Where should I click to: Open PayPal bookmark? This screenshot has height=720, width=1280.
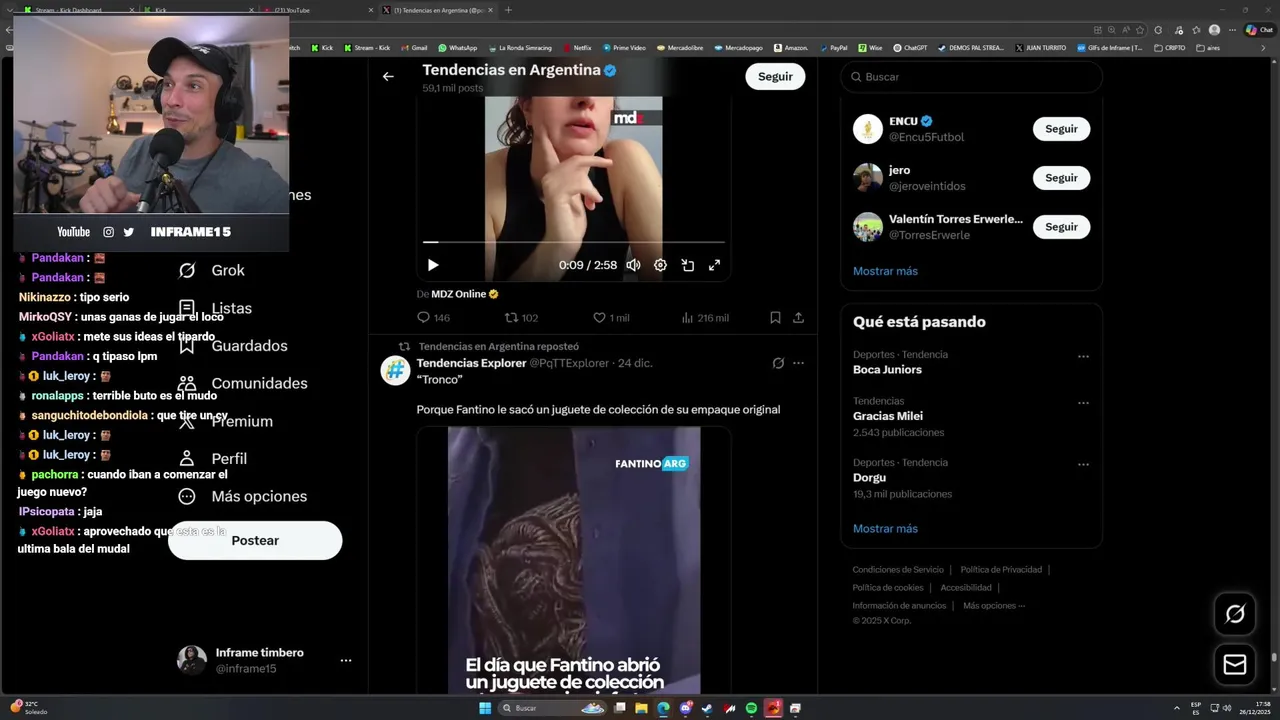833,47
